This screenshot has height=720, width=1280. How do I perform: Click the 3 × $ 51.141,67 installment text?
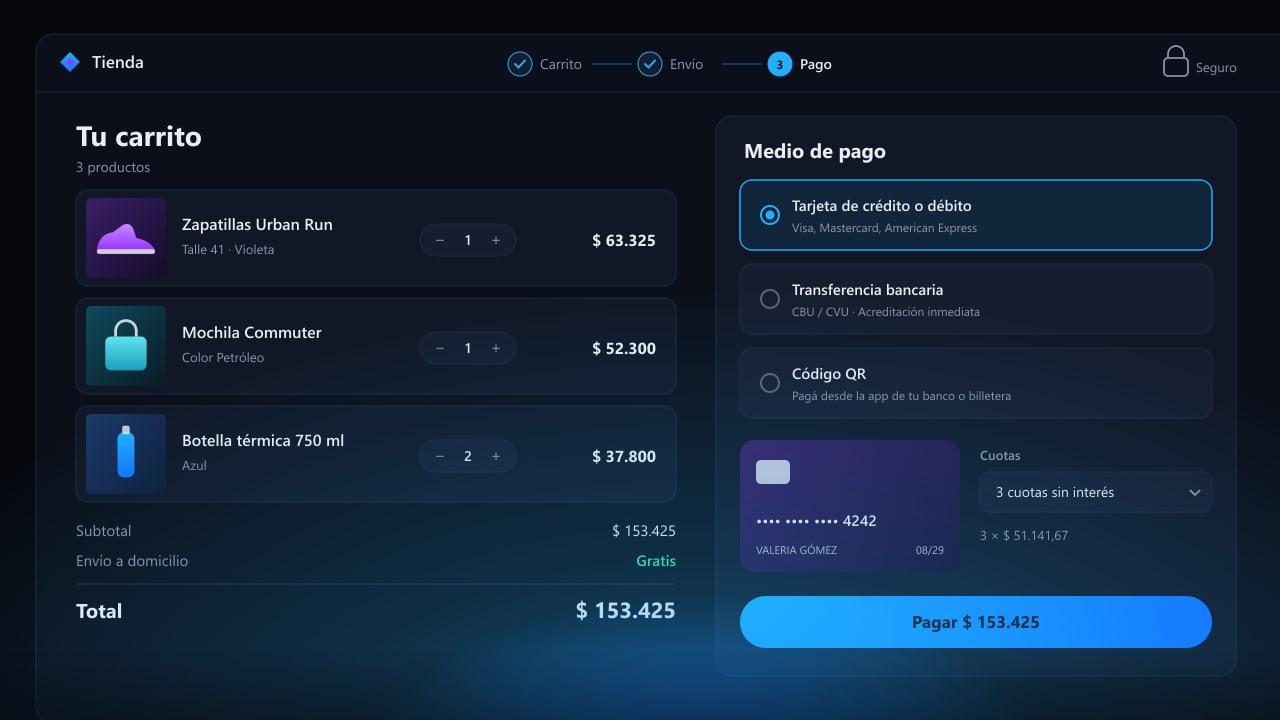coord(1024,535)
